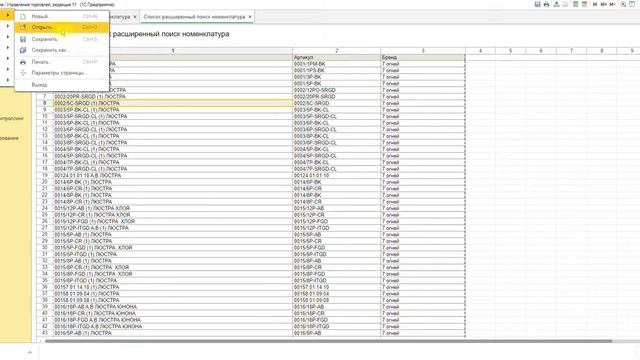Select column header 2
The height and width of the screenshot is (360, 640).
click(x=336, y=51)
